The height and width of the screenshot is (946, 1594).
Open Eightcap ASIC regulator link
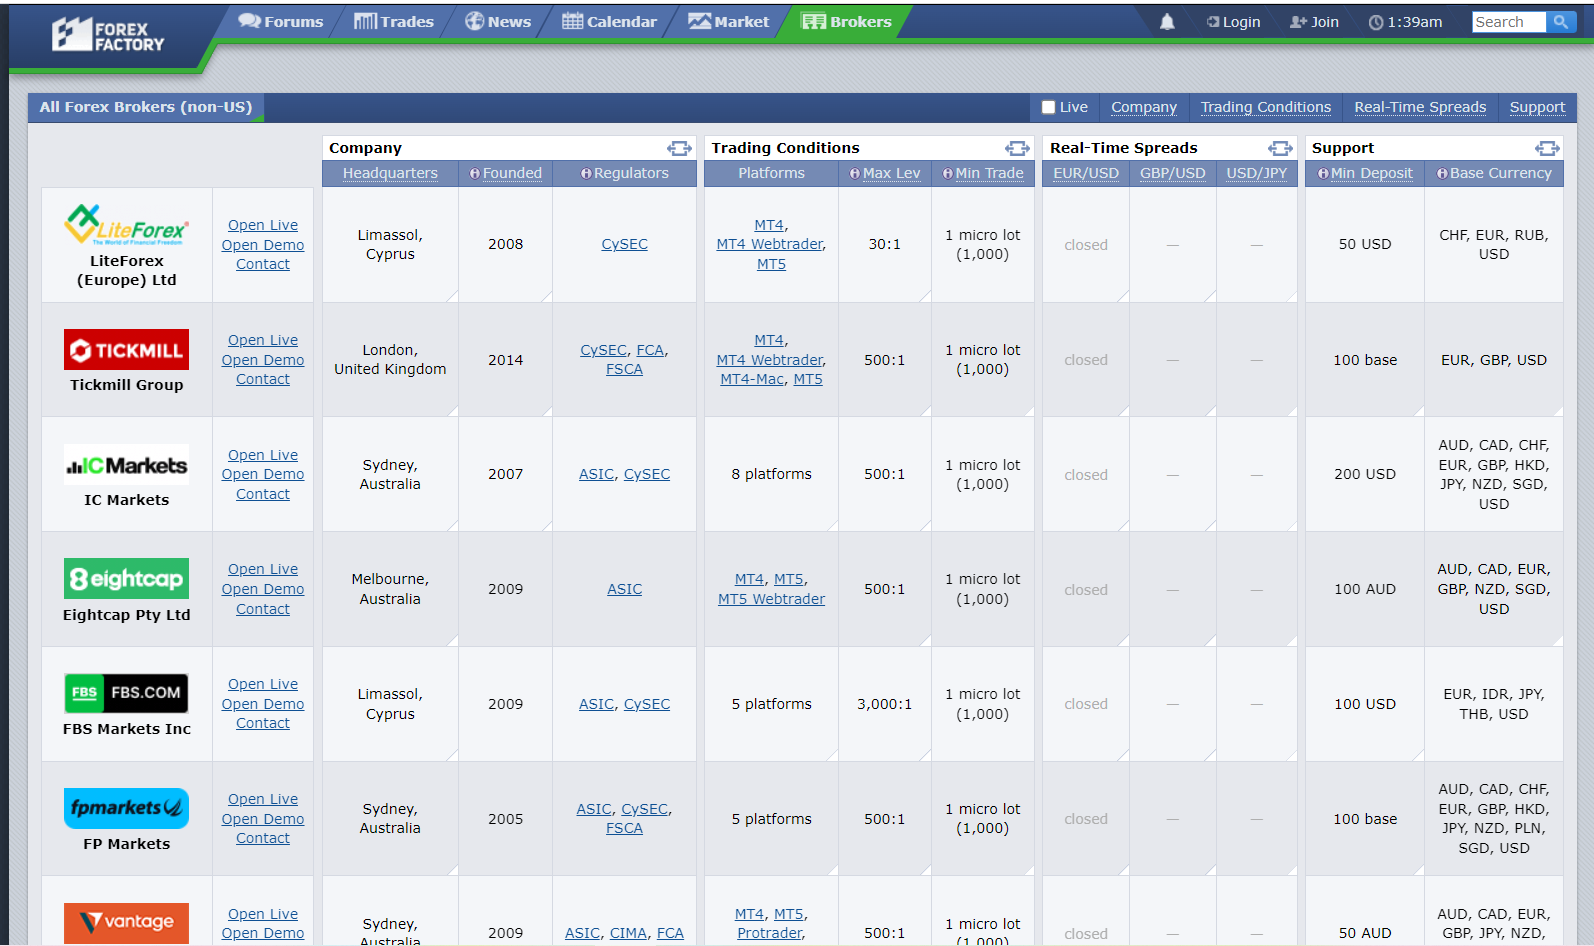(624, 589)
